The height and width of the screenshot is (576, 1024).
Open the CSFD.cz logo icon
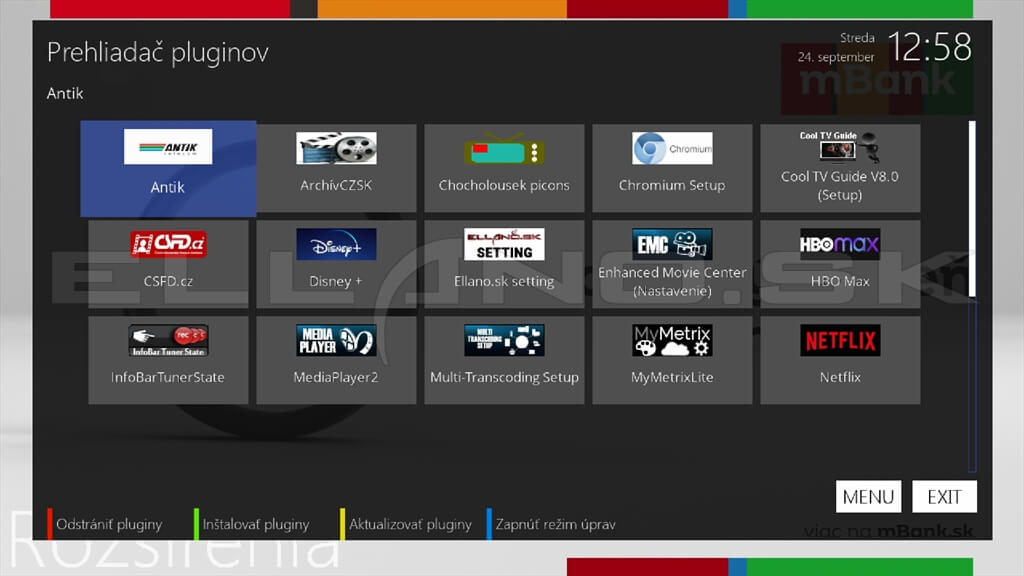168,244
